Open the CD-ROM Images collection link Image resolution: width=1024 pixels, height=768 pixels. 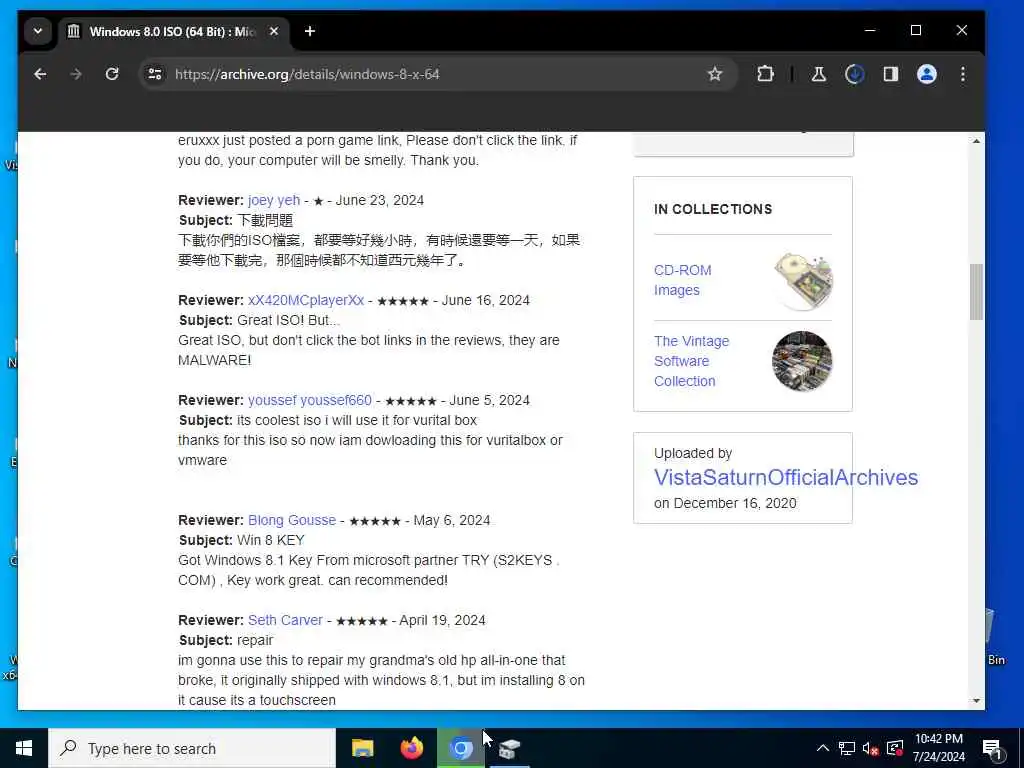click(x=682, y=280)
